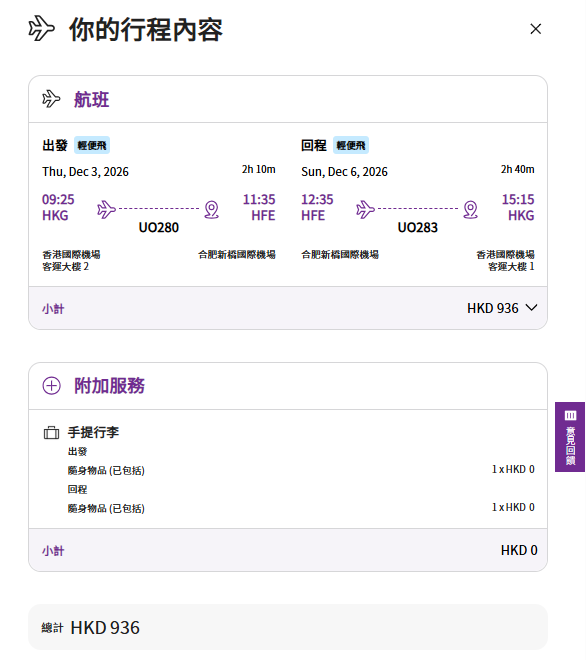Click the 2h 40m flight duration
Screen dimensions: 586x660
click(x=517, y=169)
